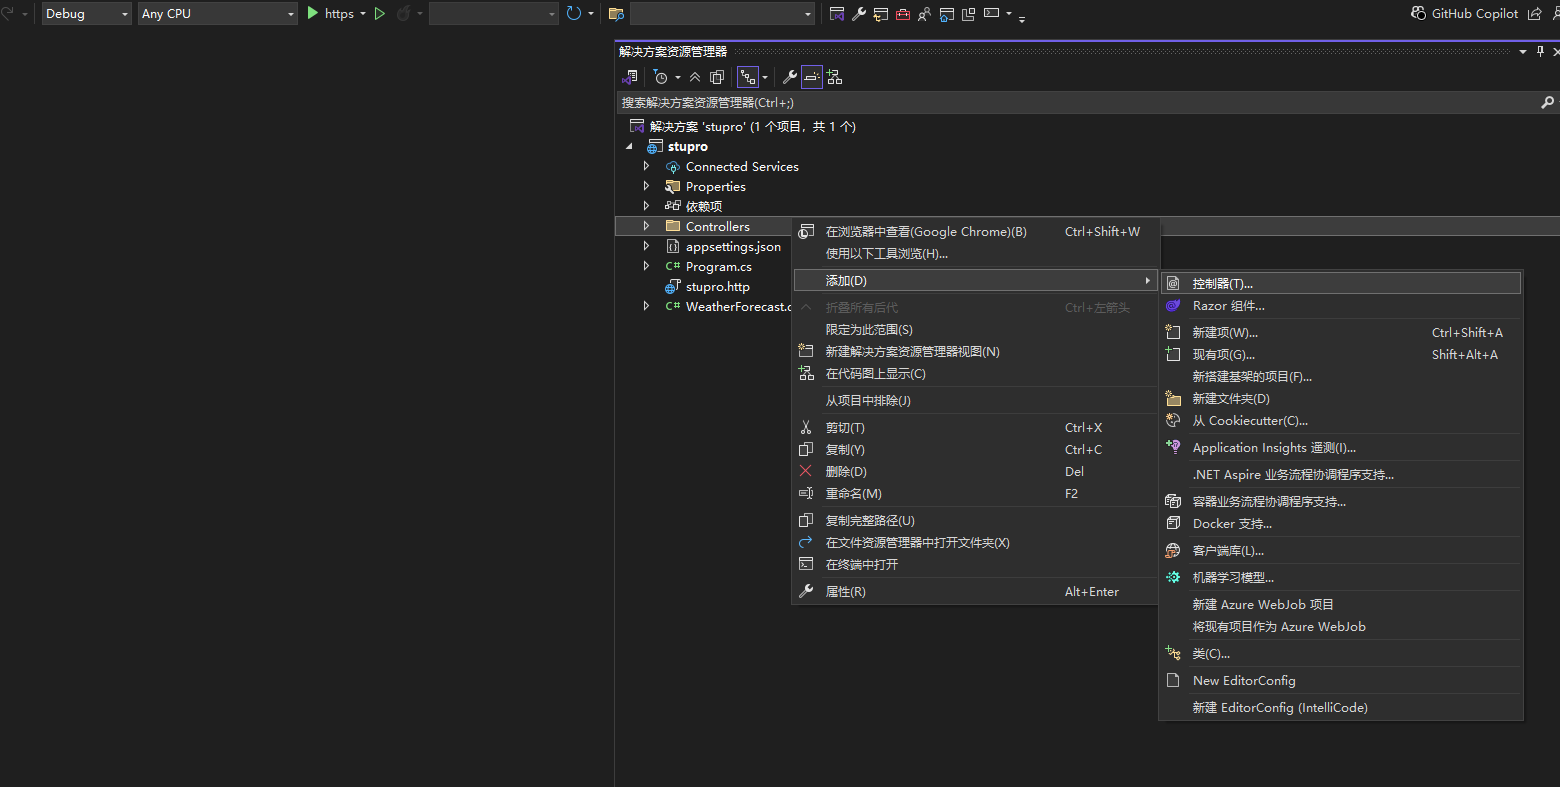Select the Controllers folder in tree
Viewport: 1560px width, 787px height.
pyautogui.click(x=717, y=227)
